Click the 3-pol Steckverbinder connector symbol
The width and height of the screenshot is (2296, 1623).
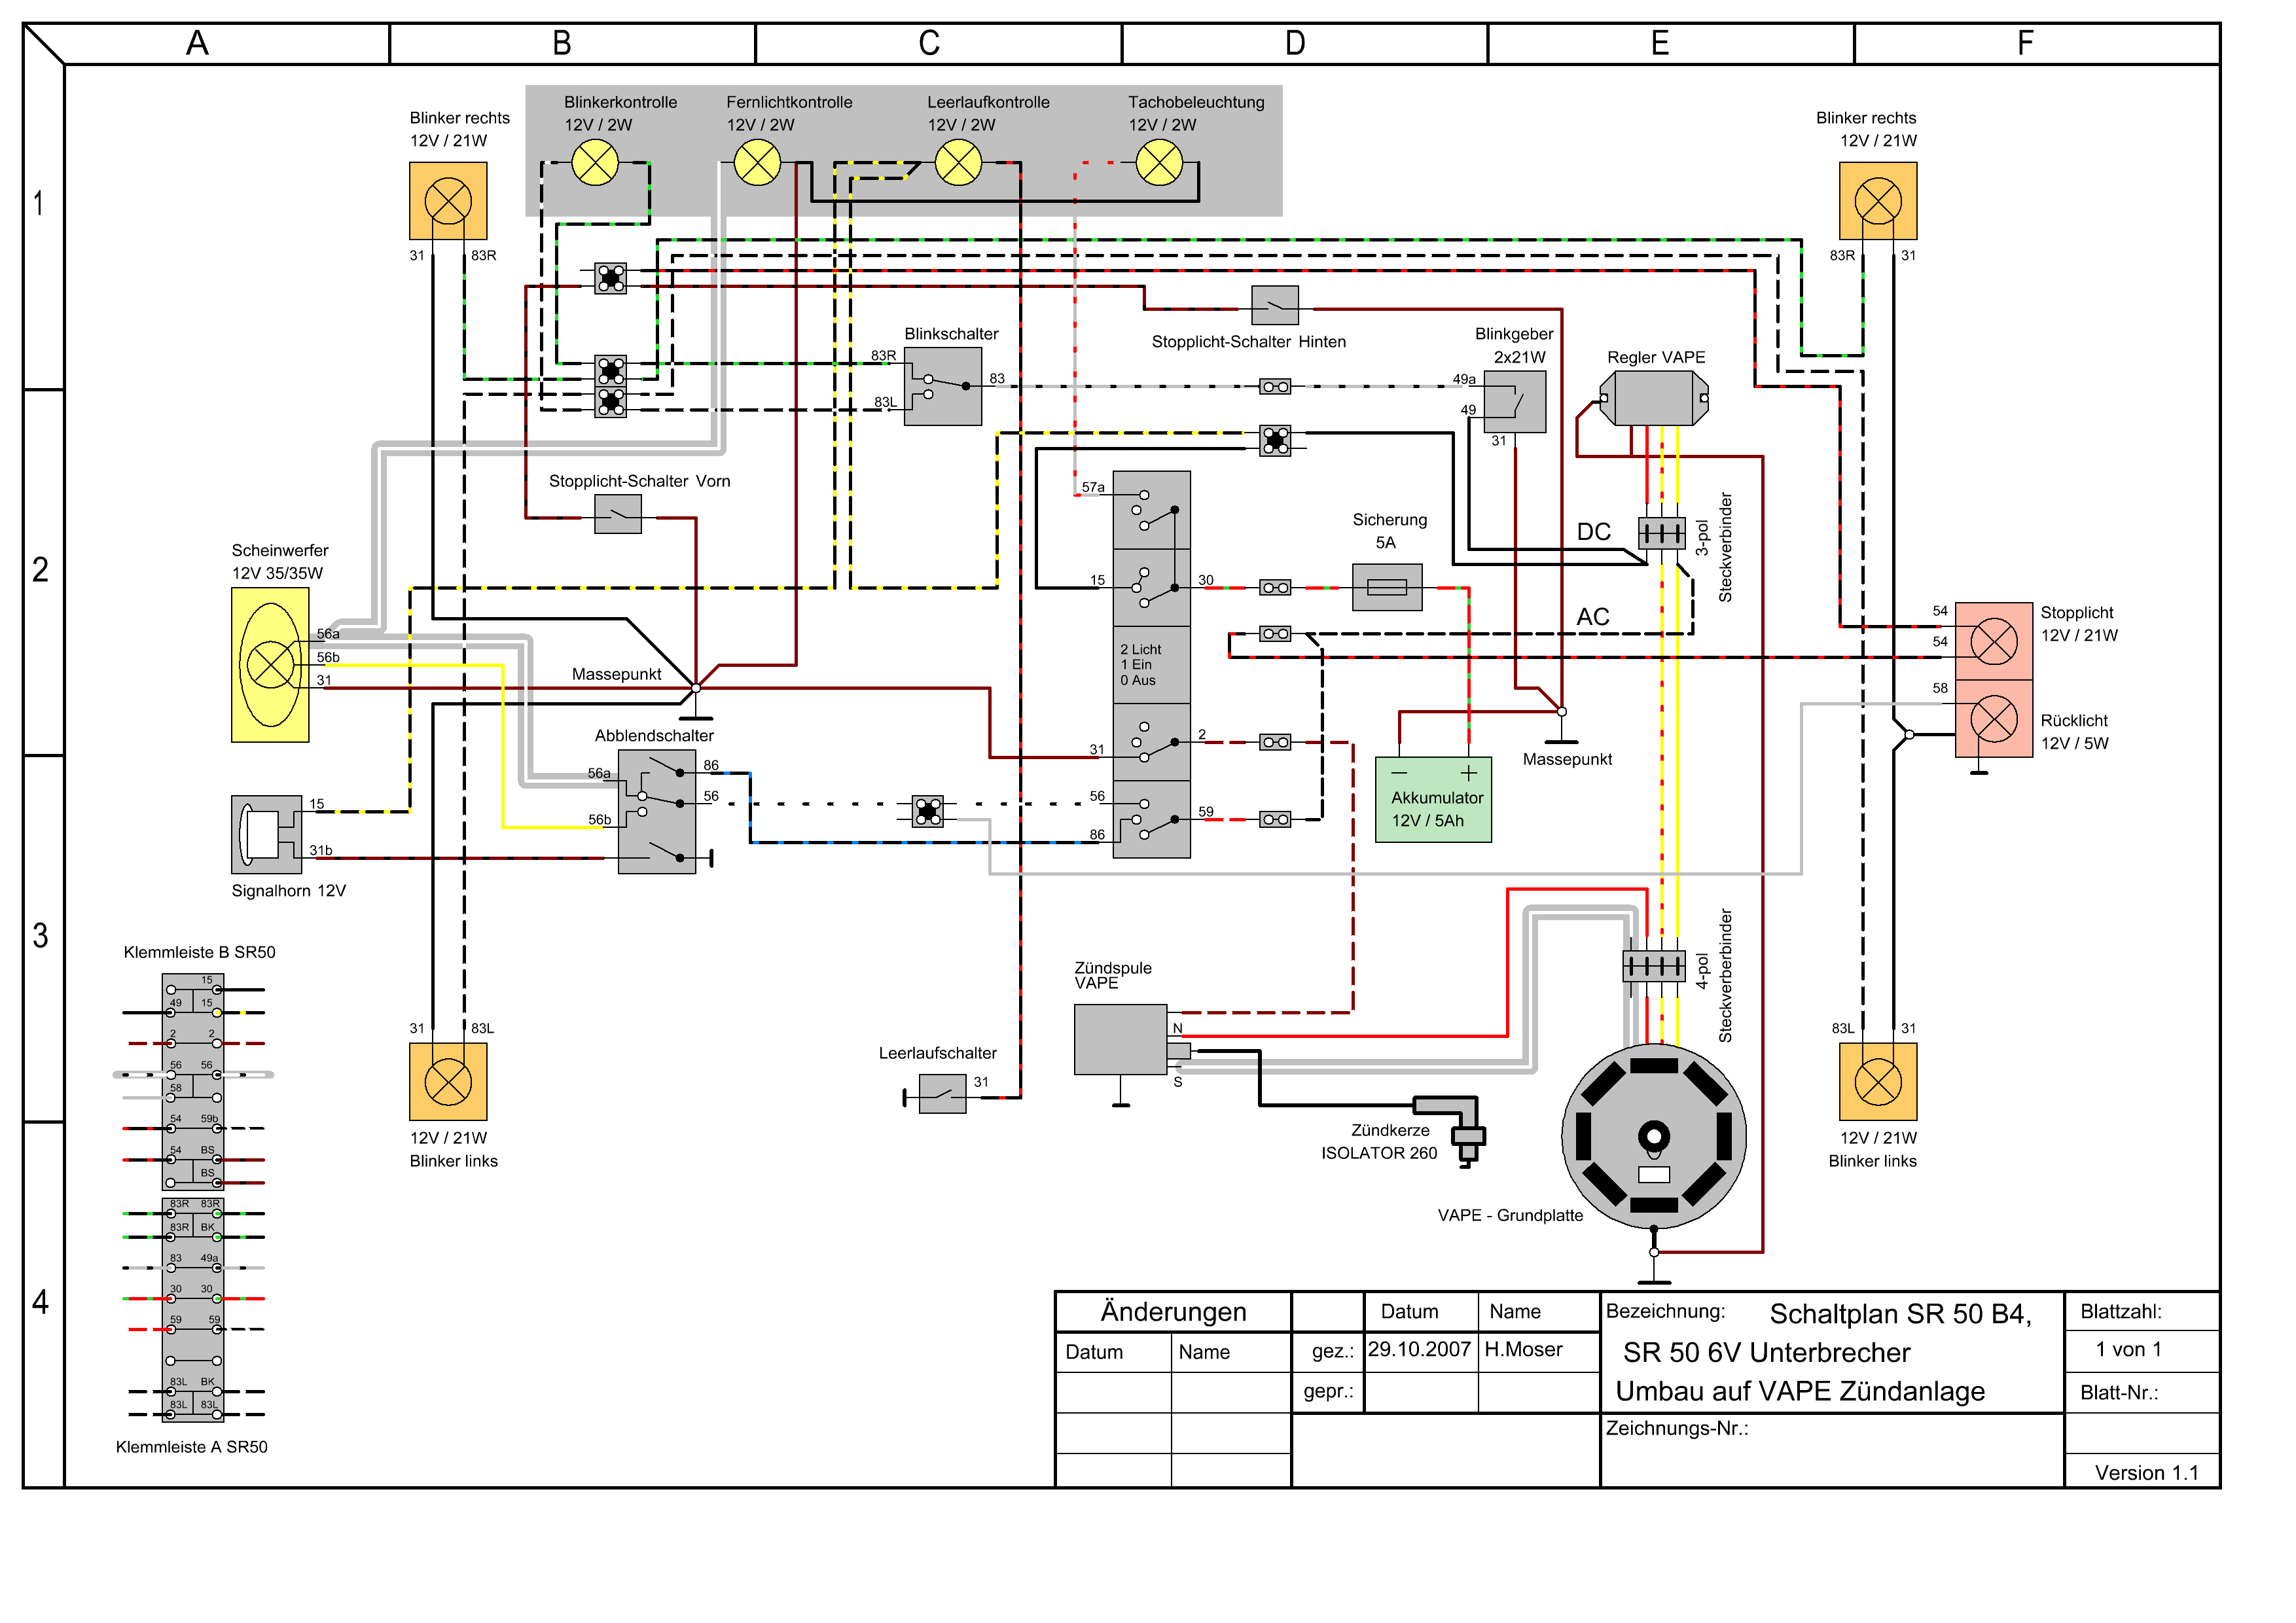(1662, 533)
